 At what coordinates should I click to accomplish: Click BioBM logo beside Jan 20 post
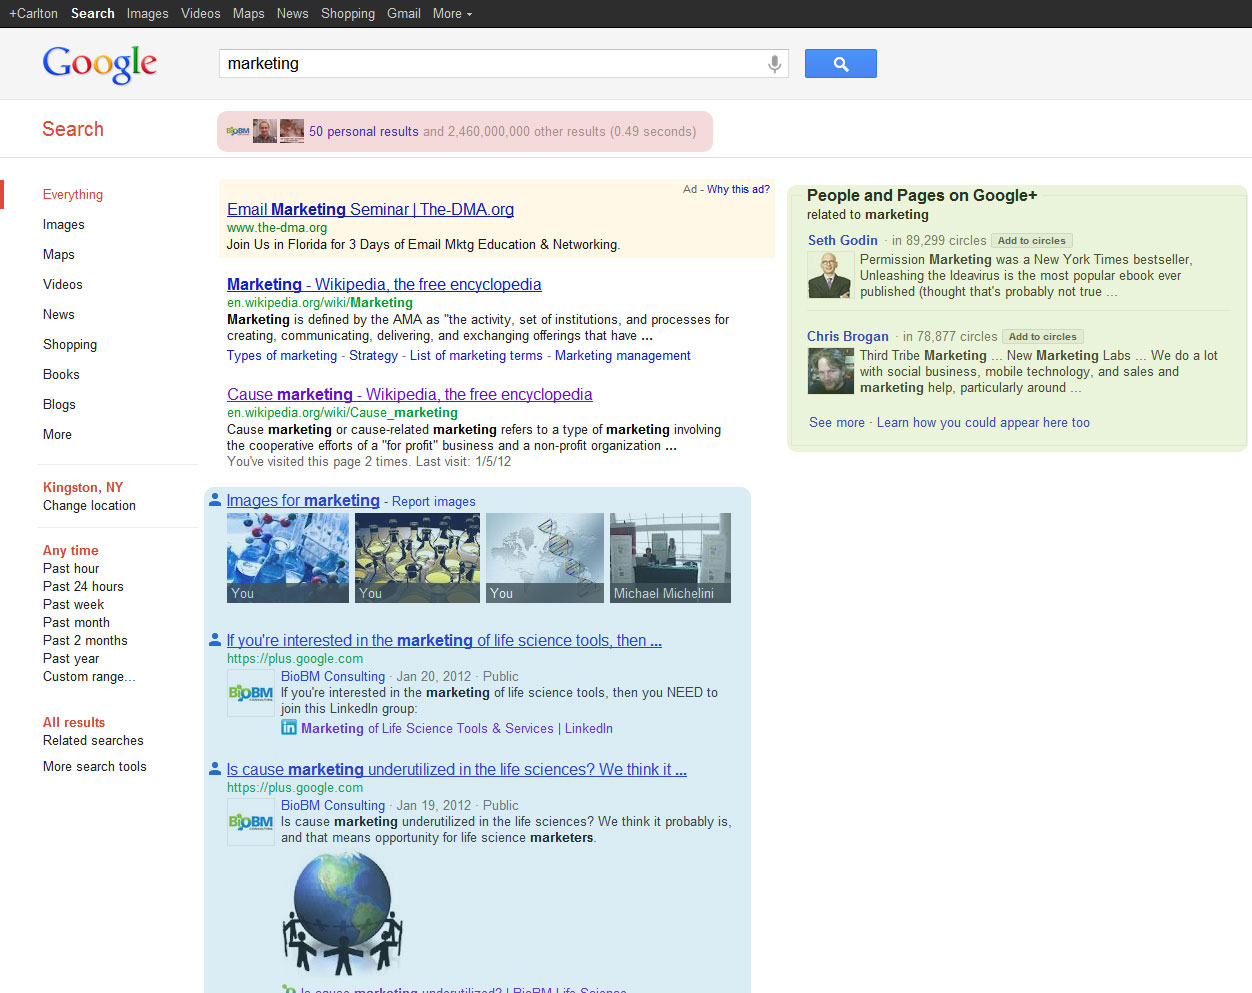click(x=250, y=693)
